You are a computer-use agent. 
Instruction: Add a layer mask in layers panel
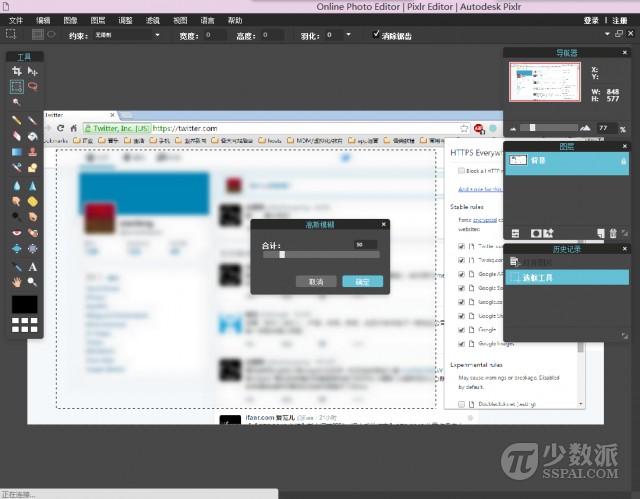(536, 233)
